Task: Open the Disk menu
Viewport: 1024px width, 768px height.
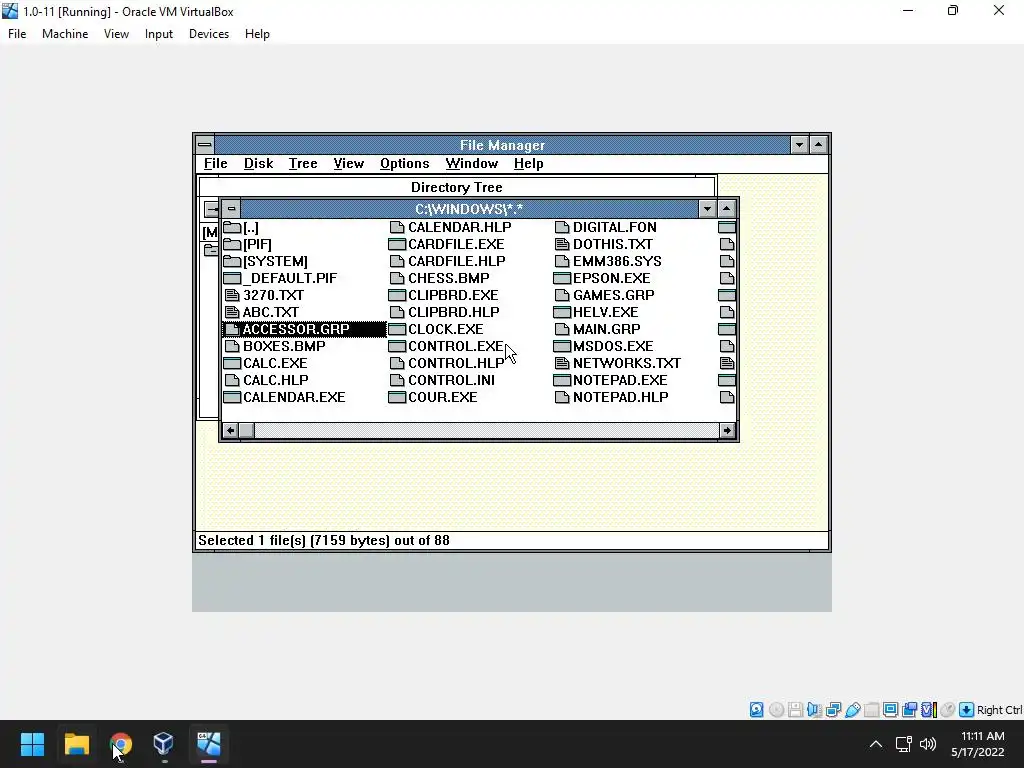Action: click(259, 164)
